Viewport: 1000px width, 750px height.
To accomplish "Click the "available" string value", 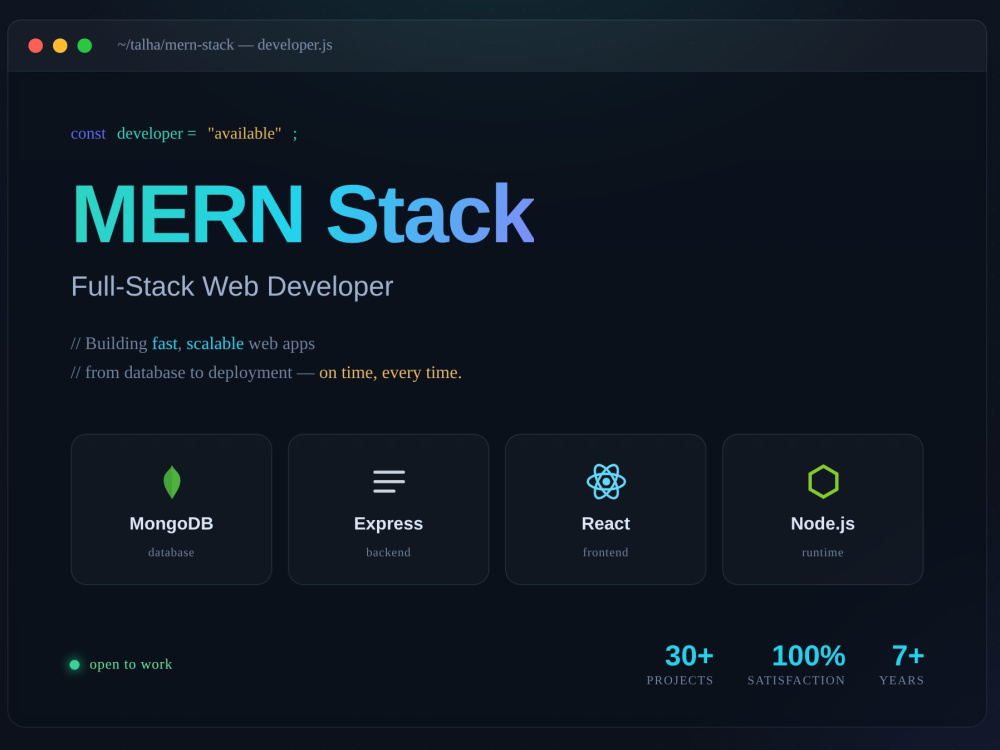I will pos(244,133).
